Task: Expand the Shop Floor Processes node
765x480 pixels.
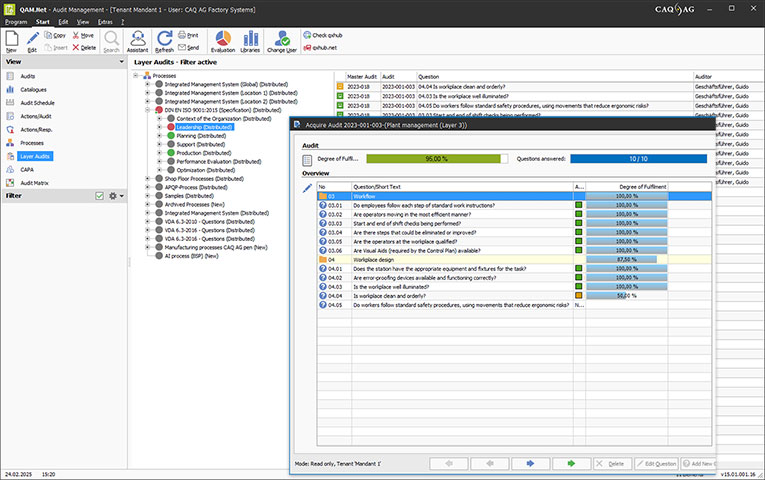Action: [148, 178]
